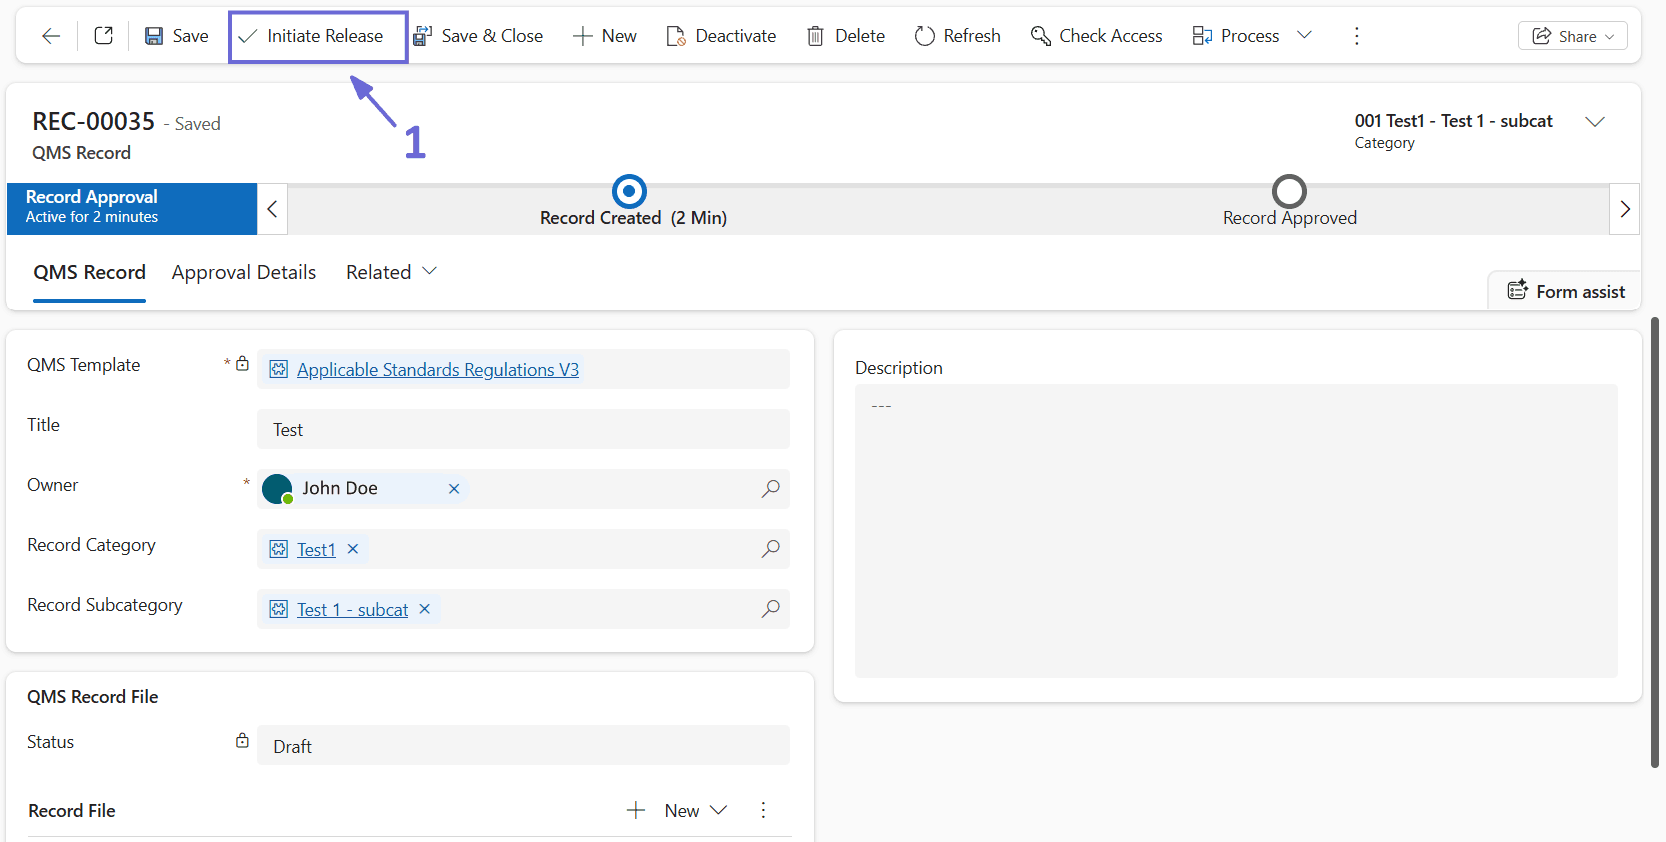Go back with the left arrow icon
Image resolution: width=1666 pixels, height=842 pixels.
coord(51,36)
